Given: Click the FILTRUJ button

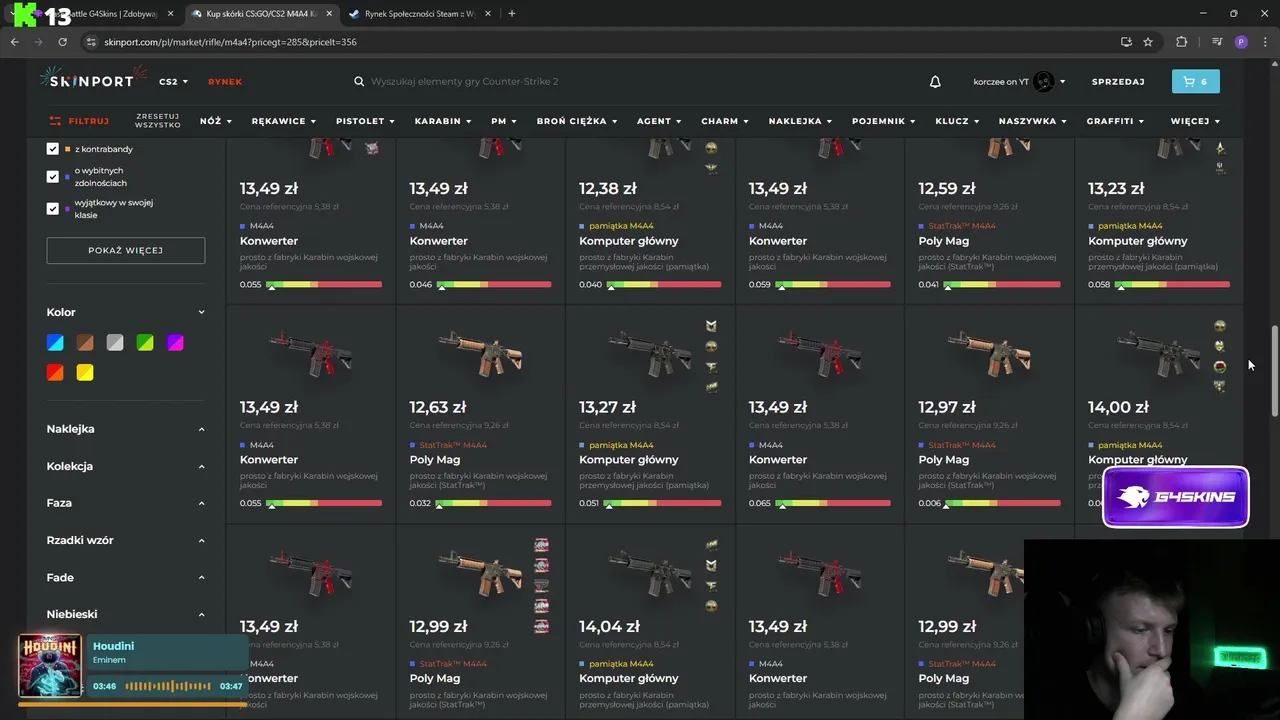Looking at the screenshot, I should tap(79, 121).
